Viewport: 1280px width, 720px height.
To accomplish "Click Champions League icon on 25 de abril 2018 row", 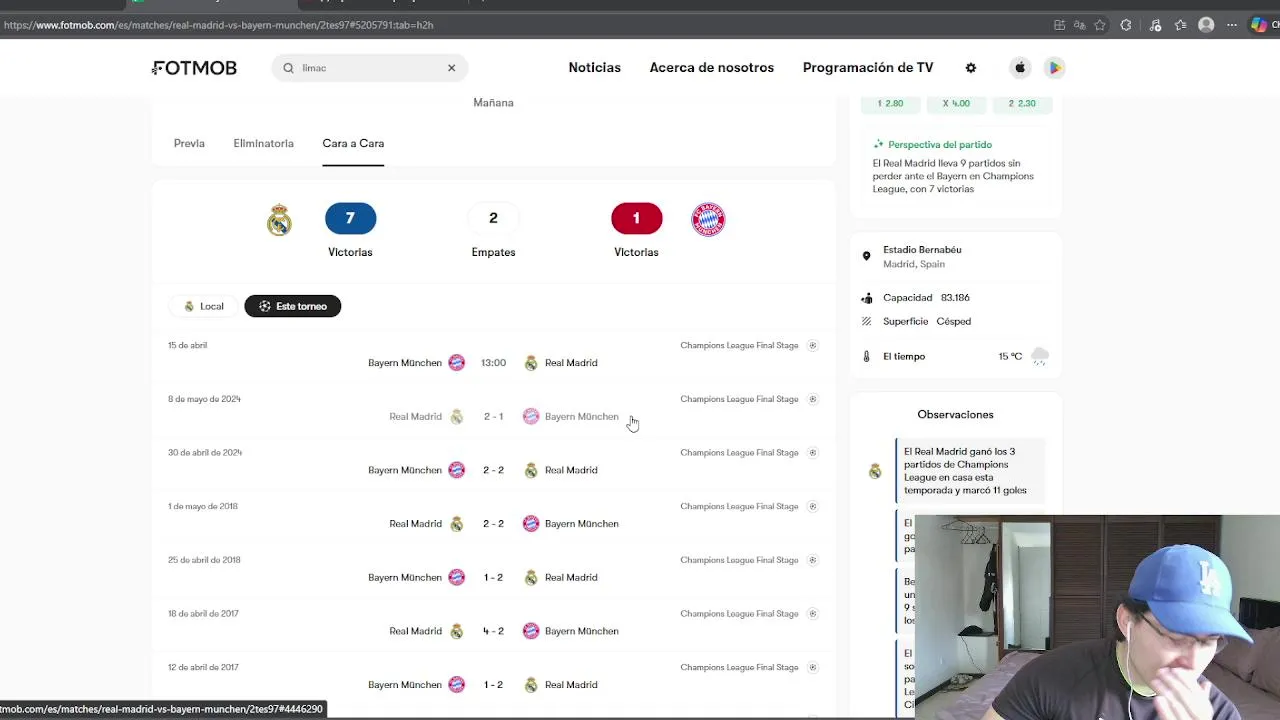I will point(812,560).
